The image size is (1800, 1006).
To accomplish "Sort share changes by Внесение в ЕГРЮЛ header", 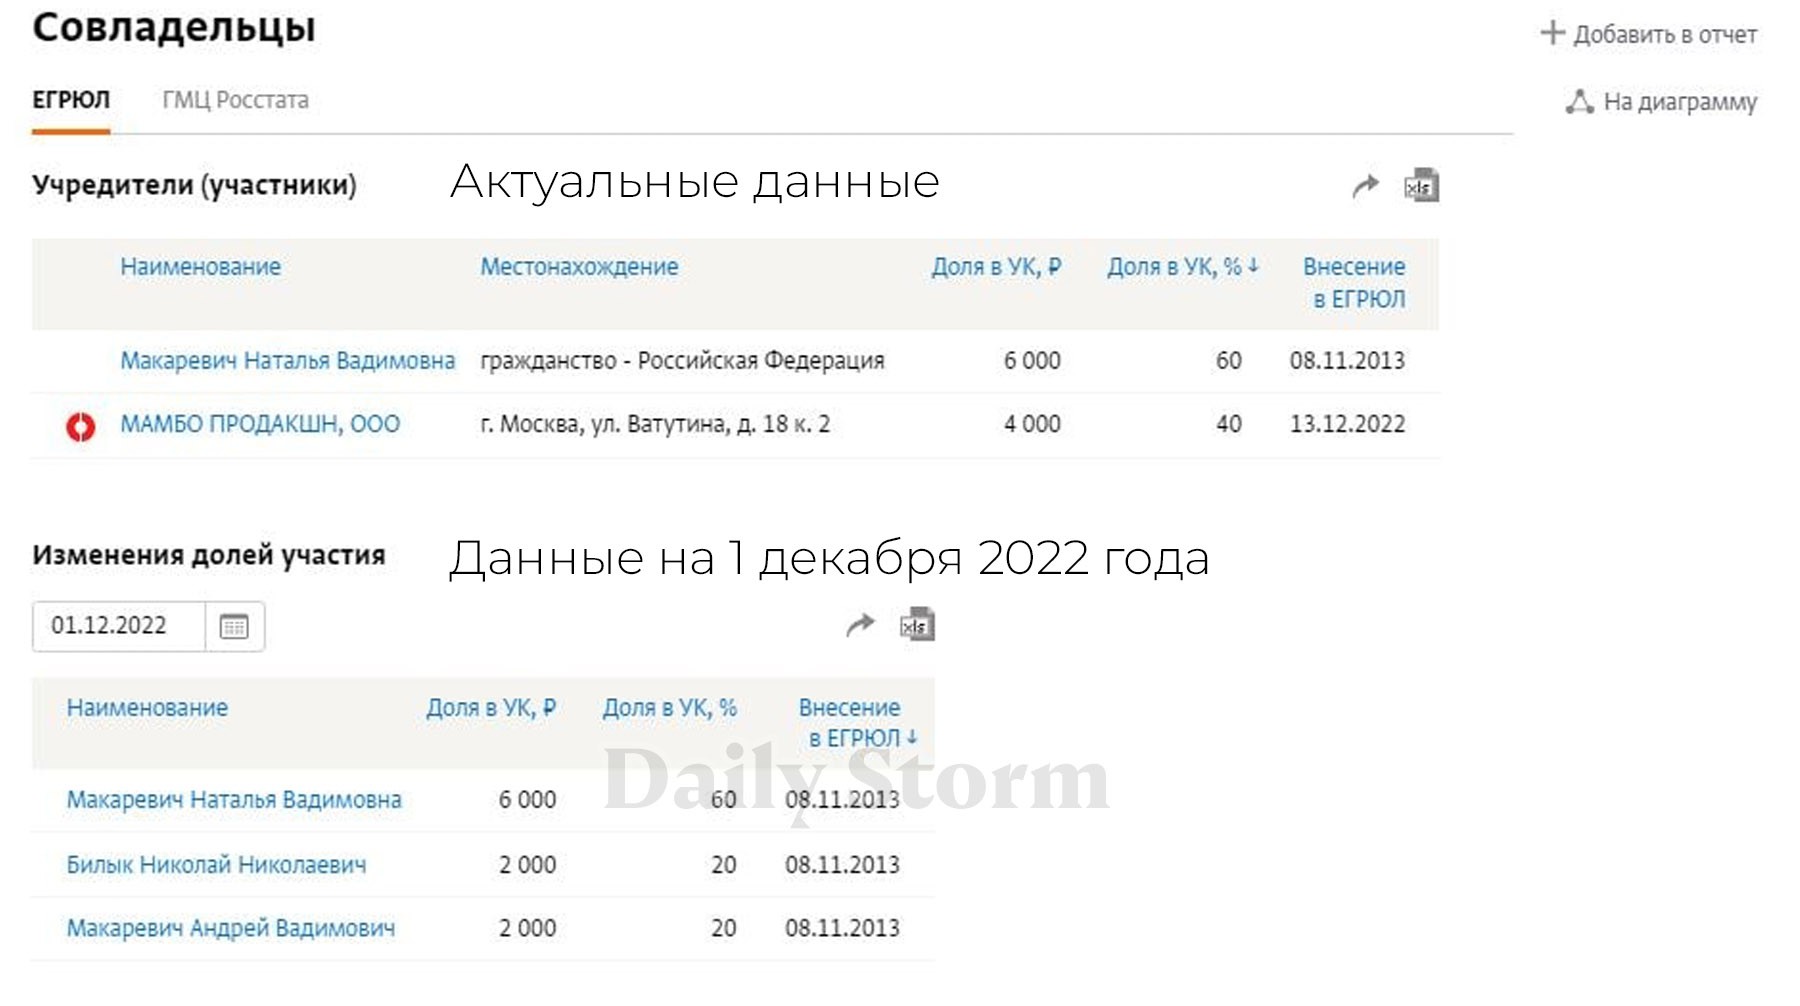I will [x=857, y=723].
